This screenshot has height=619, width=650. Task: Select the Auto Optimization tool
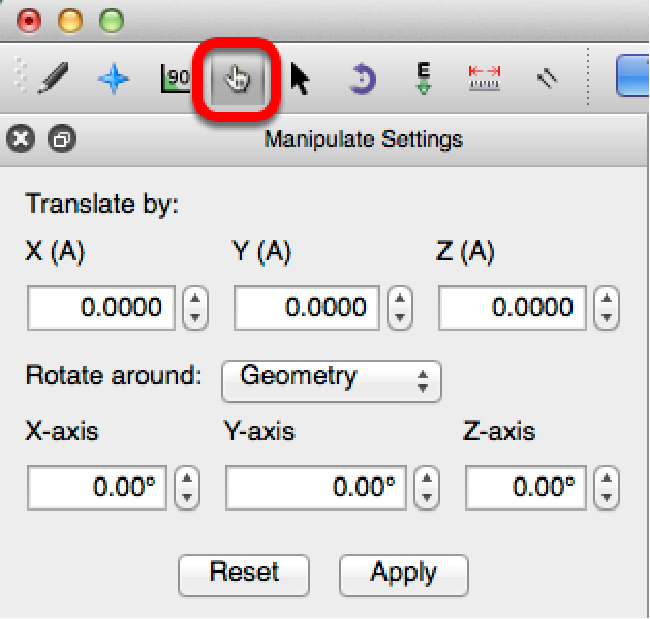pyautogui.click(x=423, y=79)
